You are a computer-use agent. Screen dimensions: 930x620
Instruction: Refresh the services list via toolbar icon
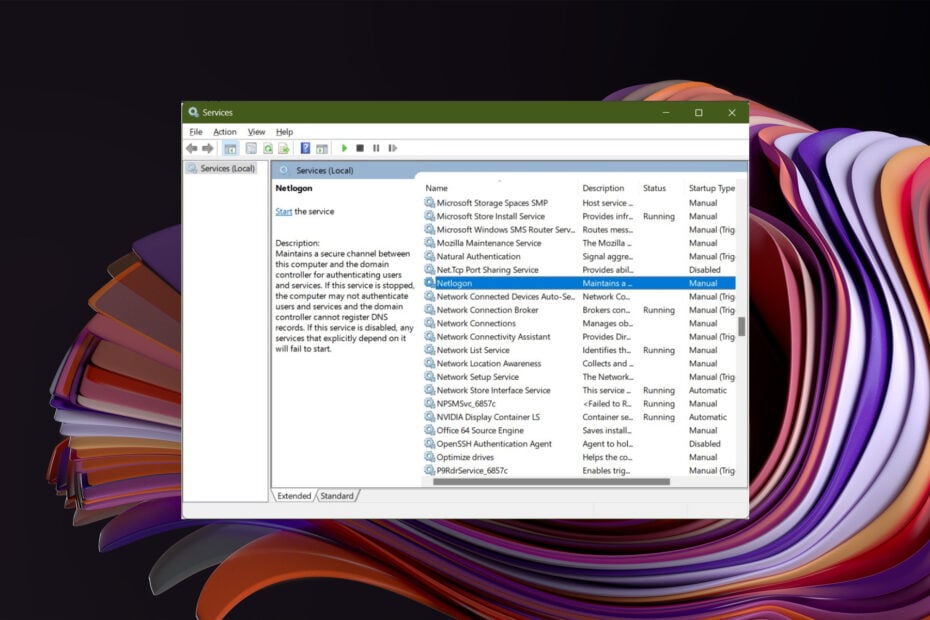268,148
